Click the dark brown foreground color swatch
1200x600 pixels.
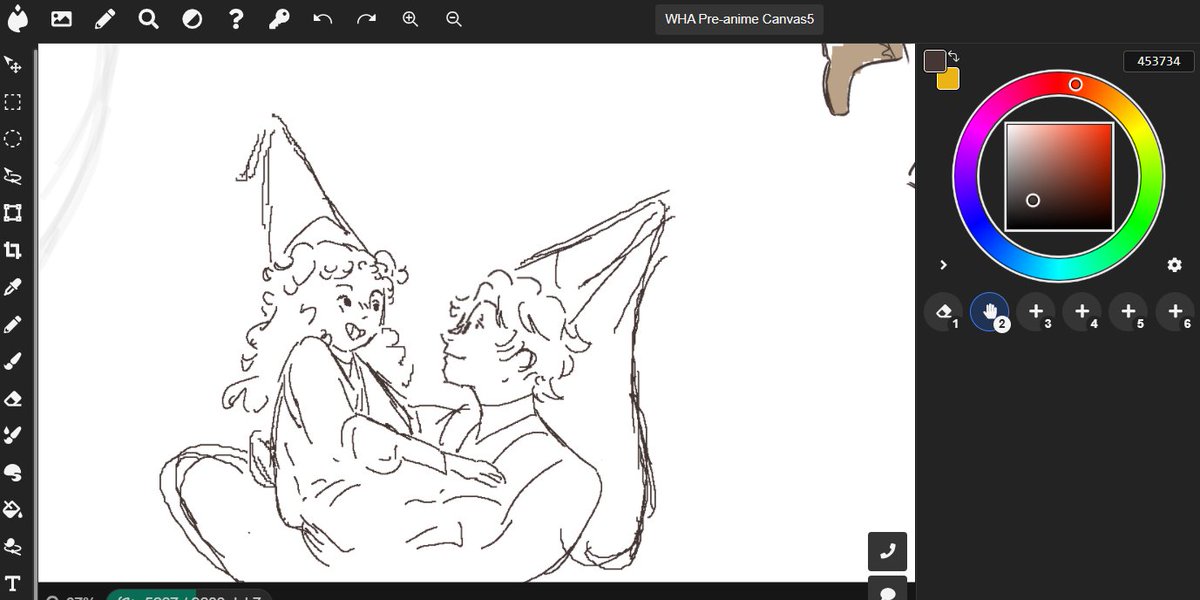coord(935,61)
